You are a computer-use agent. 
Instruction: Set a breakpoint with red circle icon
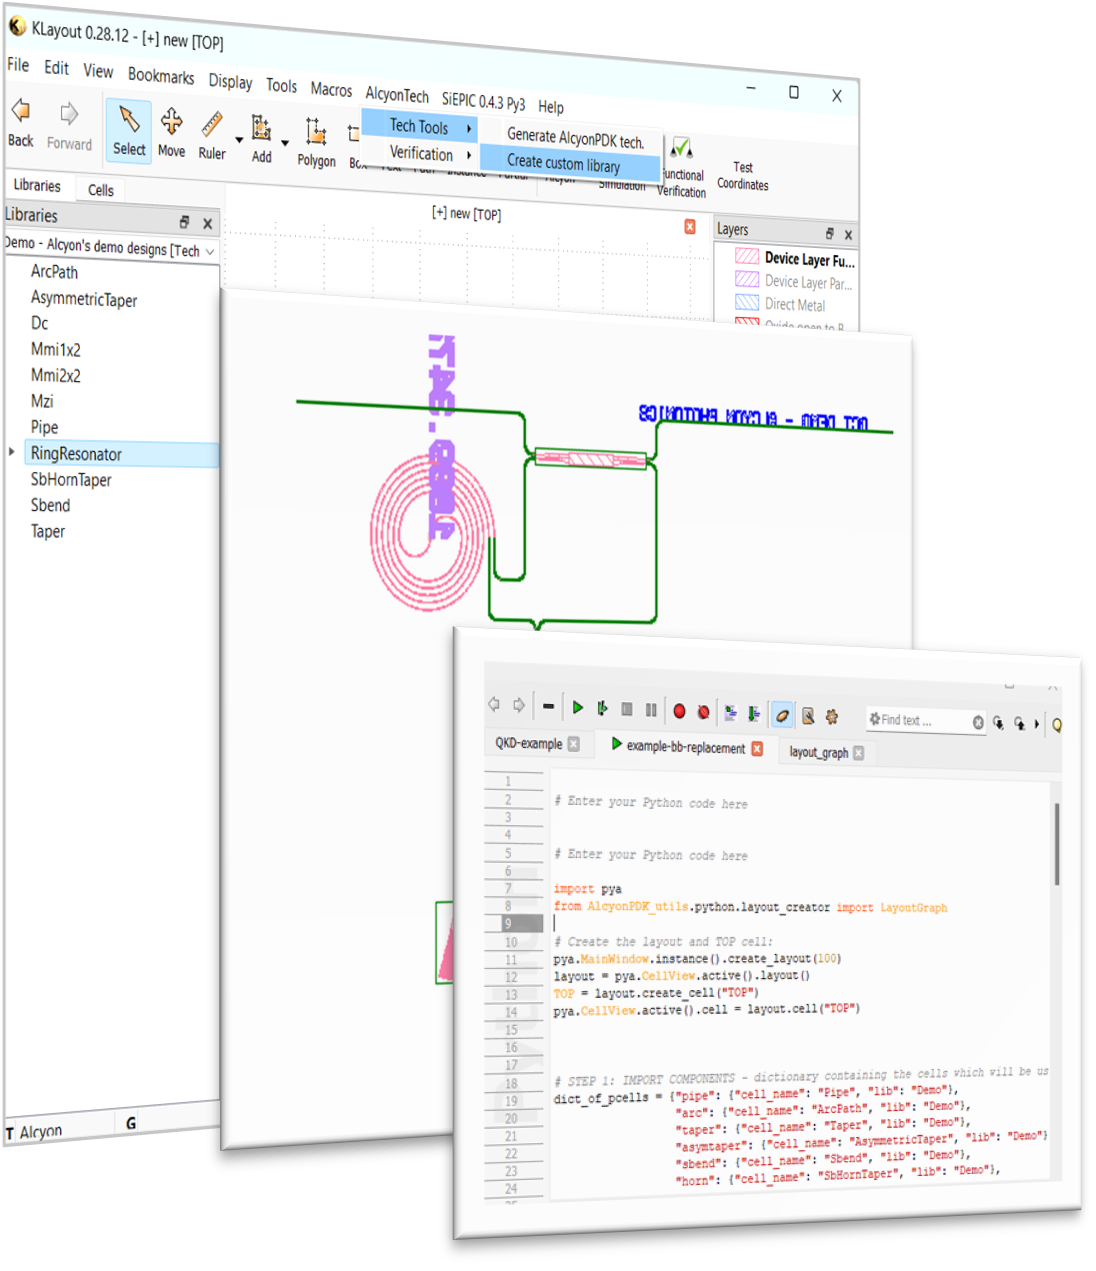(x=679, y=711)
